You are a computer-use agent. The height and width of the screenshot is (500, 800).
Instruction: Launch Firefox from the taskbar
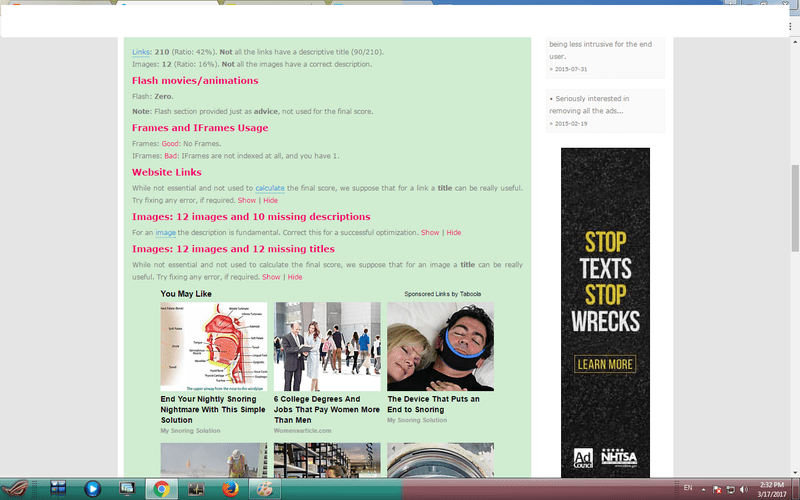click(230, 489)
